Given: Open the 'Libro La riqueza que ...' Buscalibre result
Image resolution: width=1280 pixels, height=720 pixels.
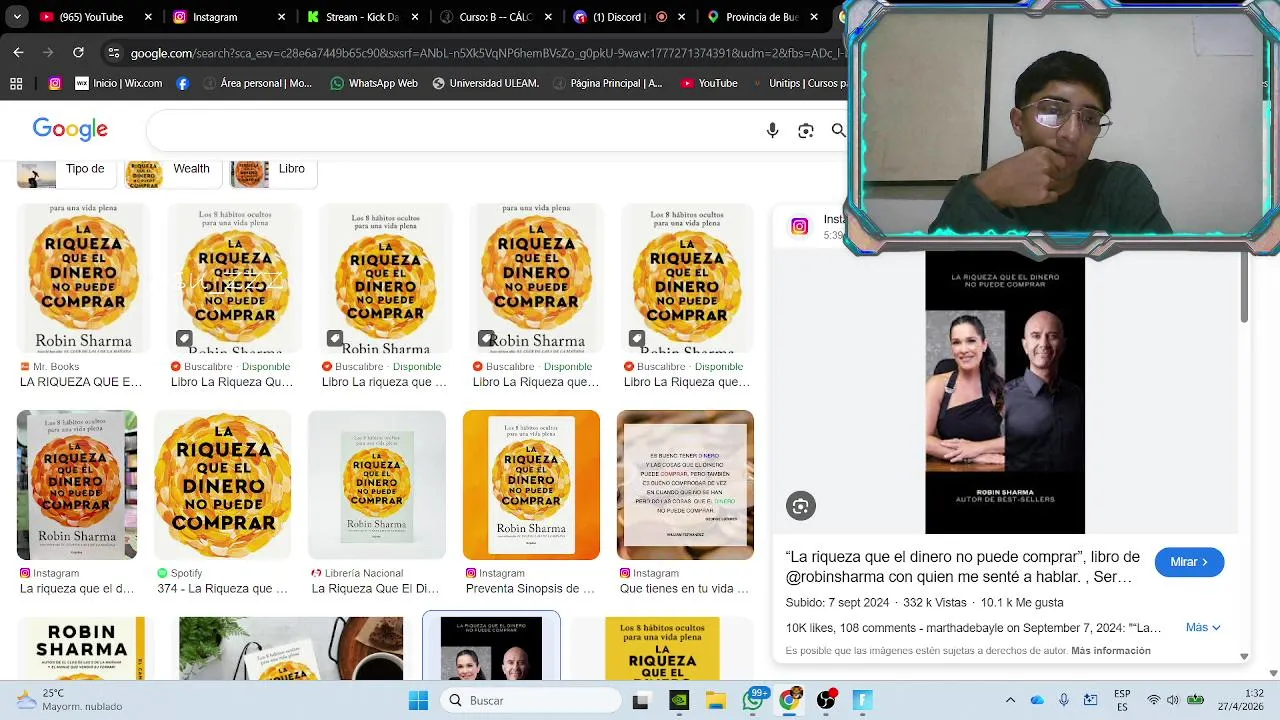Looking at the screenshot, I should pyautogui.click(x=385, y=278).
